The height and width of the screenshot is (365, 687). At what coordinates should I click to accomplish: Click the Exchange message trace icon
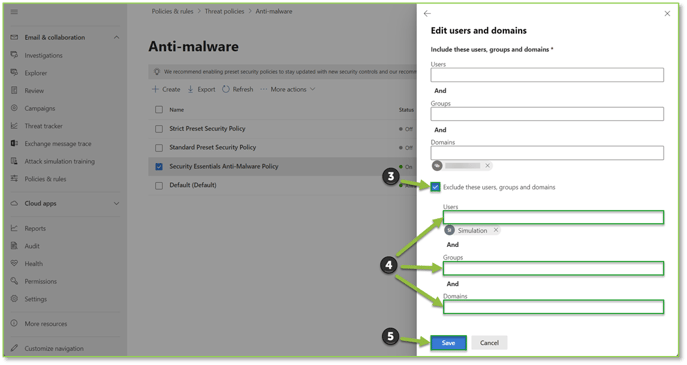click(14, 143)
